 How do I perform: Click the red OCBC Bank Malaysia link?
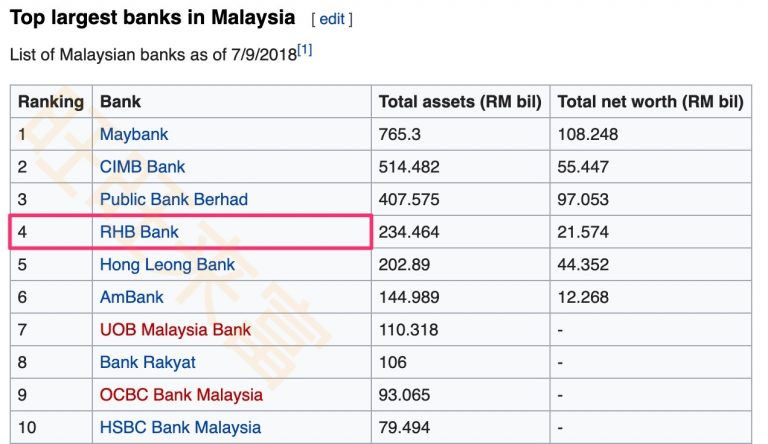click(x=181, y=395)
